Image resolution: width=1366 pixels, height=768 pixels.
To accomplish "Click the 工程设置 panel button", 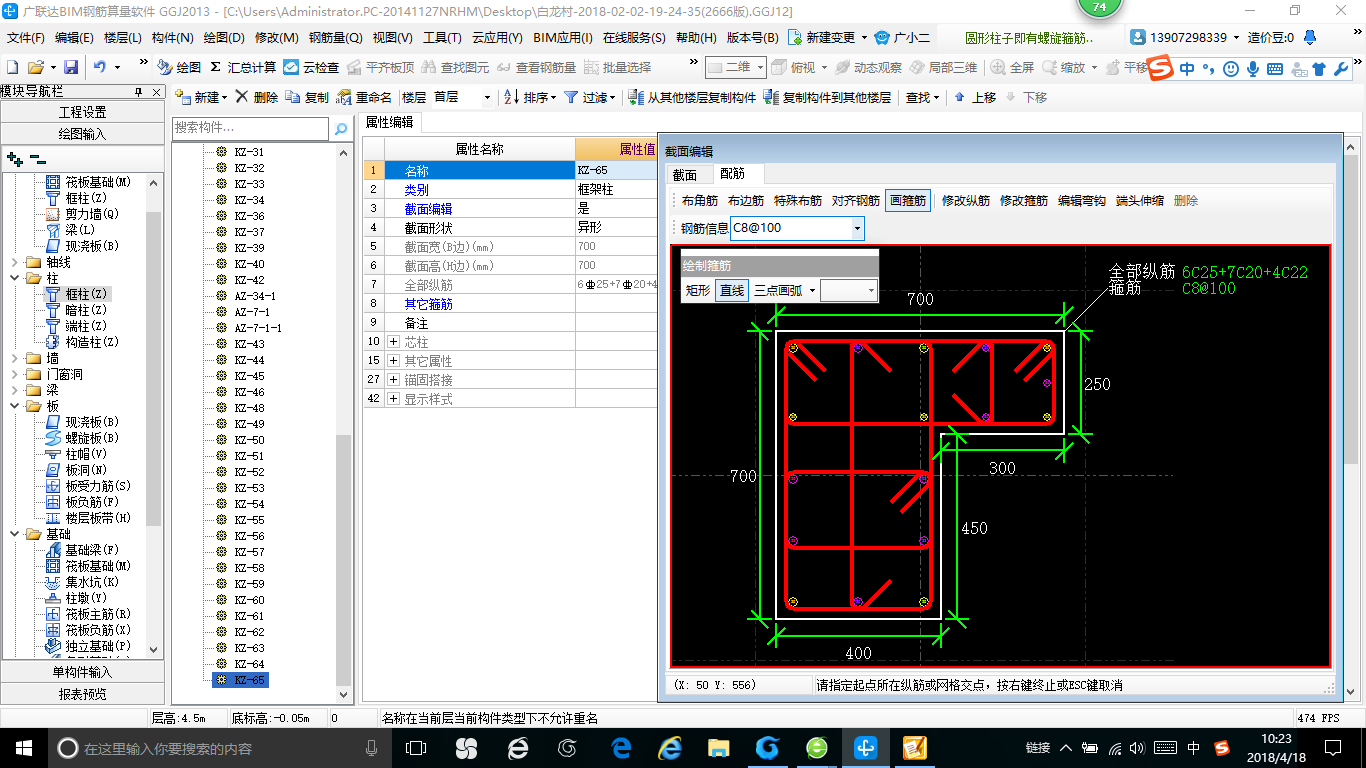I will click(82, 112).
